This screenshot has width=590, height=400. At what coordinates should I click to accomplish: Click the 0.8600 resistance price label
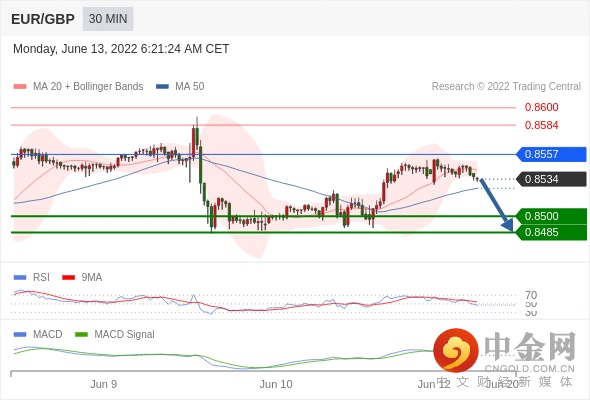pyautogui.click(x=541, y=107)
